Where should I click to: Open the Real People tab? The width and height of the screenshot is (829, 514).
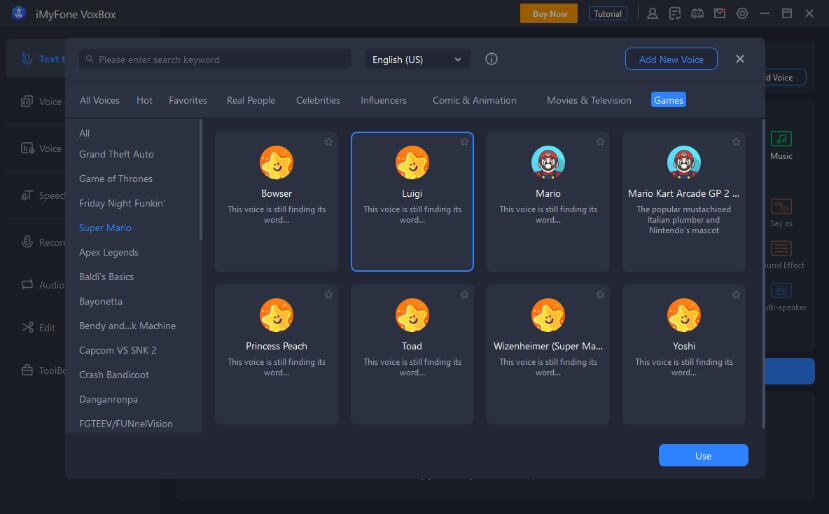click(251, 100)
